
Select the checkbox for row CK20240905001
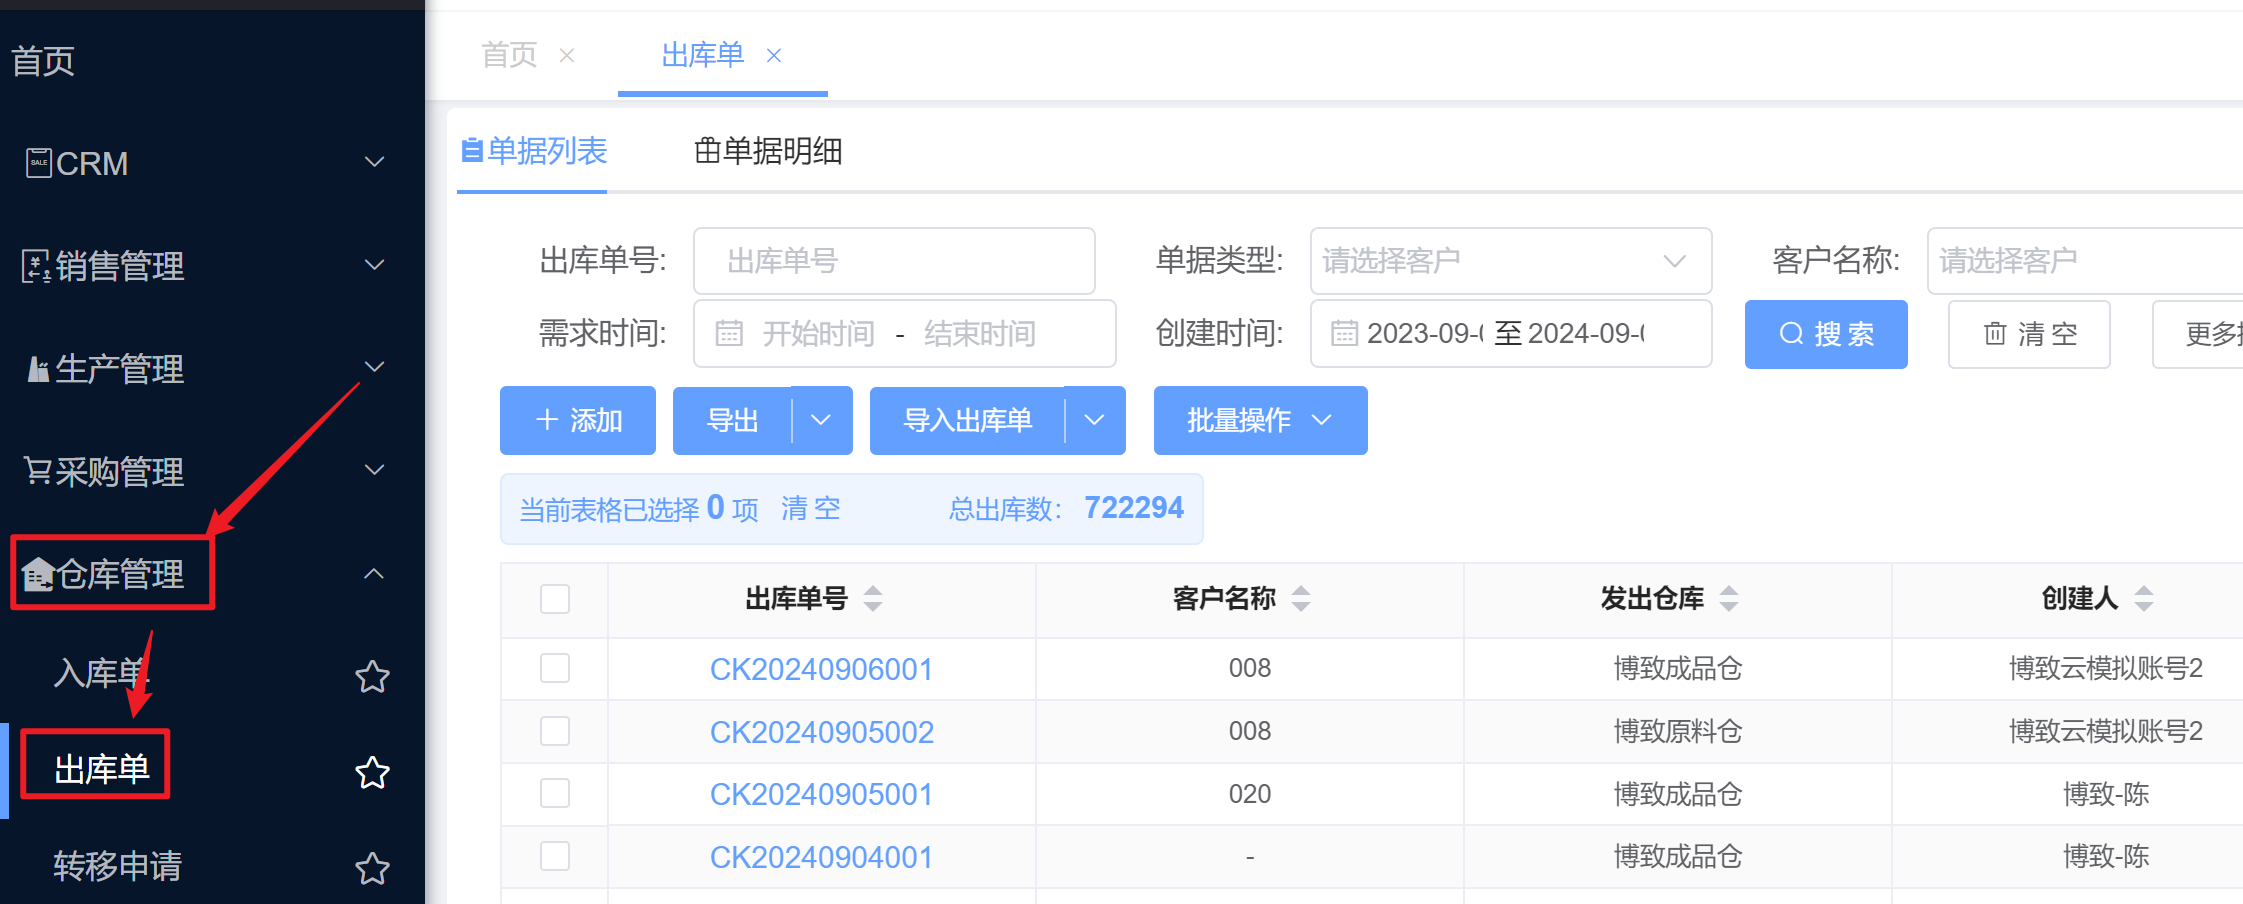coord(555,794)
